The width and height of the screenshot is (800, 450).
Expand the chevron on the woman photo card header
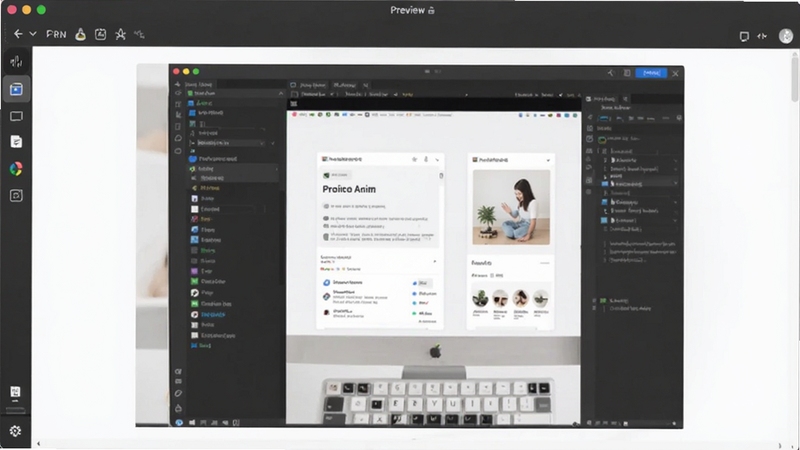click(x=548, y=160)
